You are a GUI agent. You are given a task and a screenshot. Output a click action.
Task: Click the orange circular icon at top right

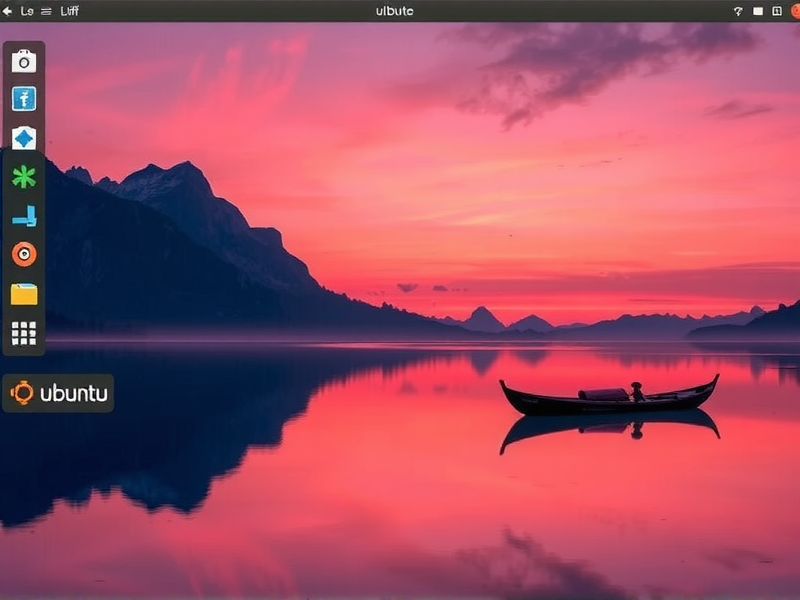tap(795, 11)
